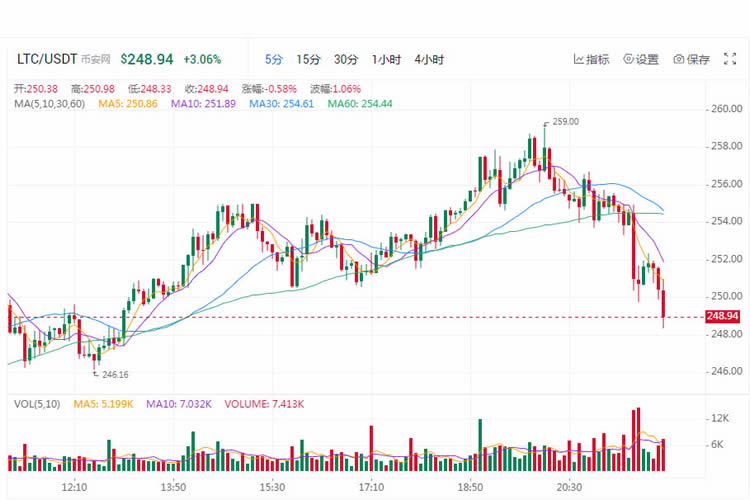Click the 波幅:1.06% value

(335, 89)
